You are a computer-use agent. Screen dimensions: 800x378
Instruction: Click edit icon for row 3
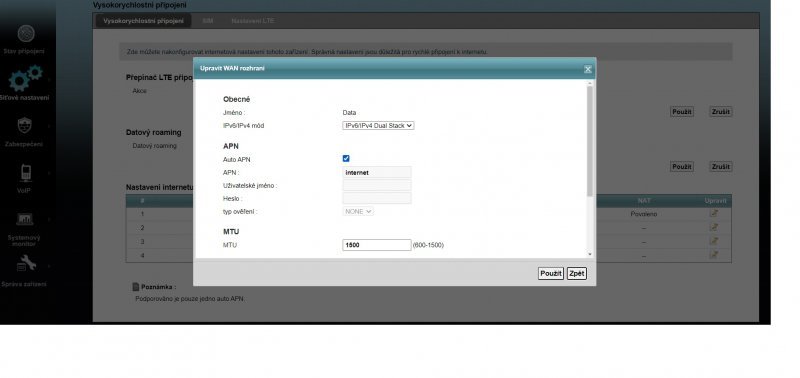point(714,241)
